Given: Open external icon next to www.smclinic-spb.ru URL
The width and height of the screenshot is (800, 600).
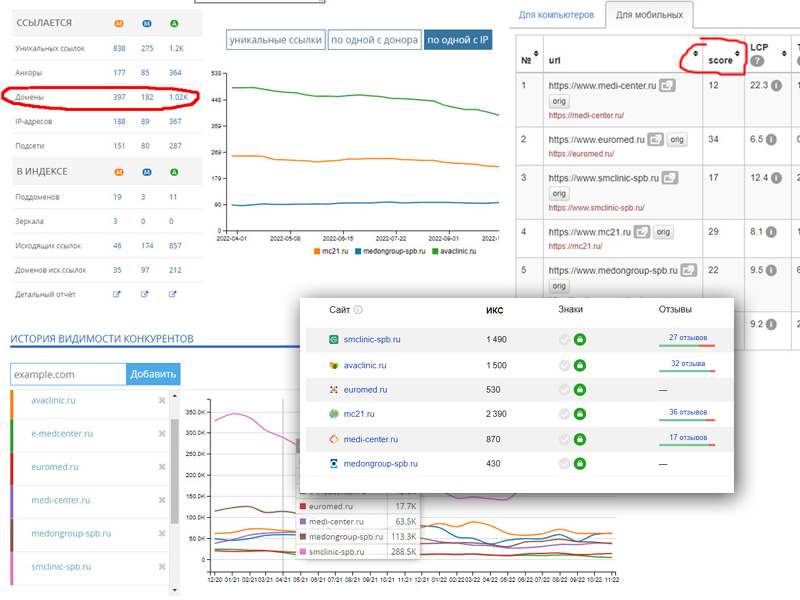Looking at the screenshot, I should pyautogui.click(x=670, y=178).
